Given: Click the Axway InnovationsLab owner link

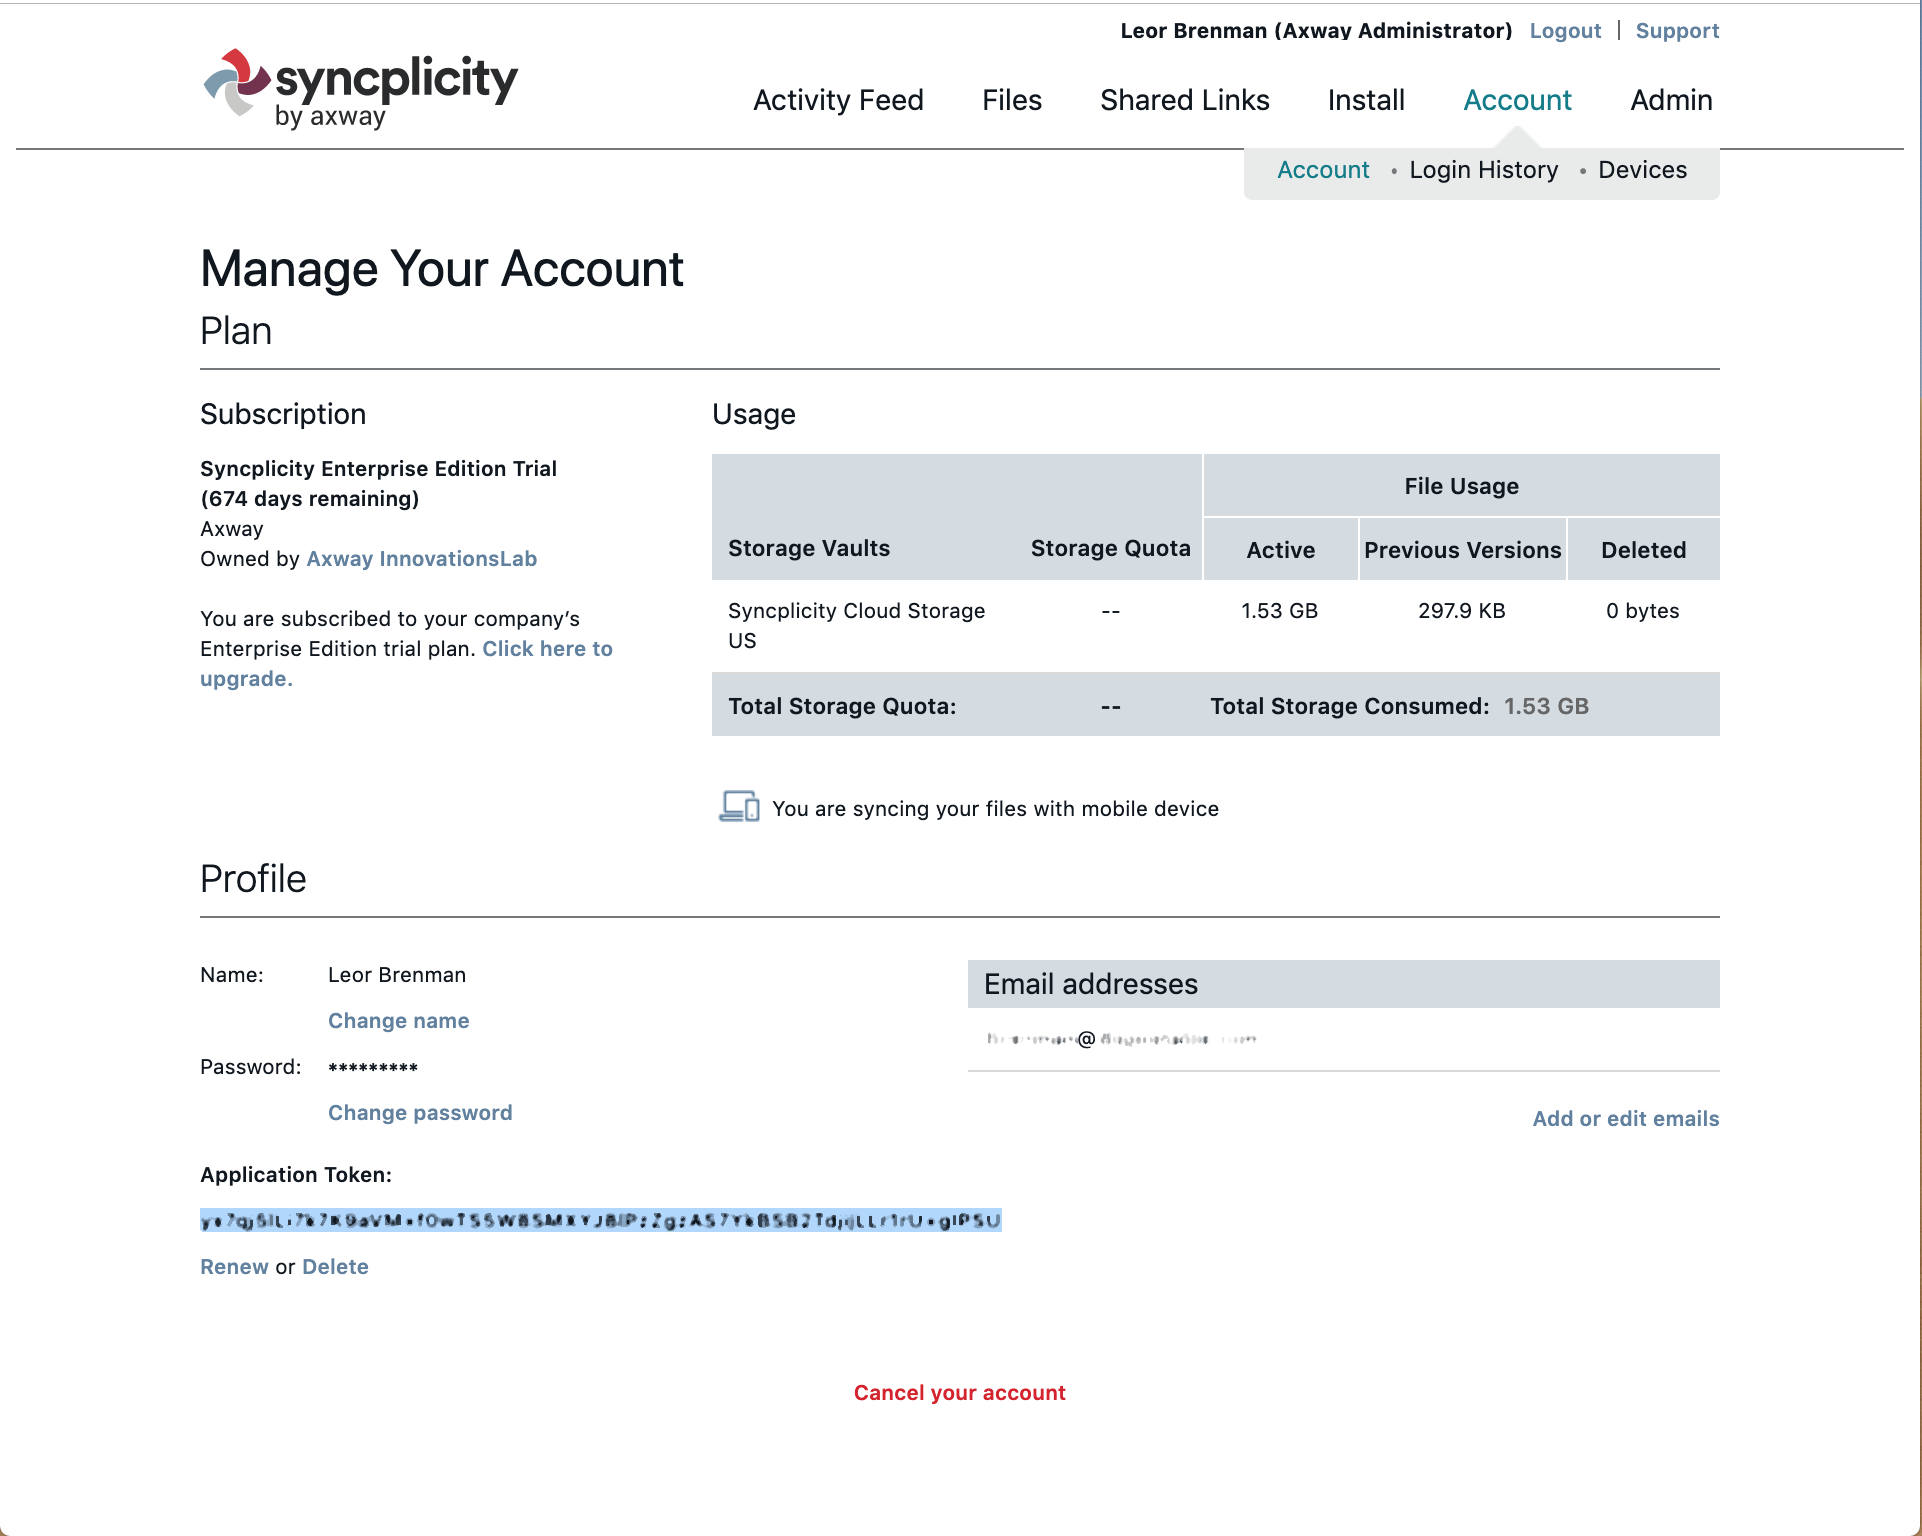Looking at the screenshot, I should [x=421, y=559].
